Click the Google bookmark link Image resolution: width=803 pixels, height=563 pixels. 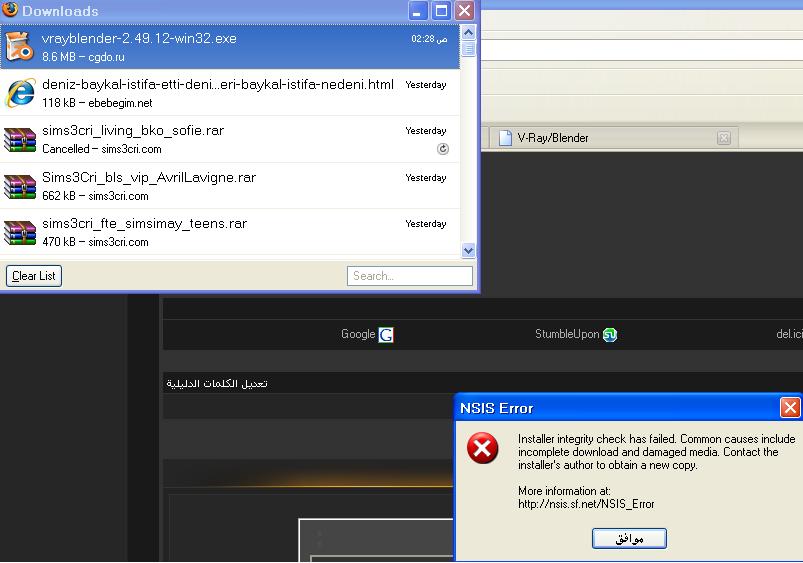click(x=358, y=334)
